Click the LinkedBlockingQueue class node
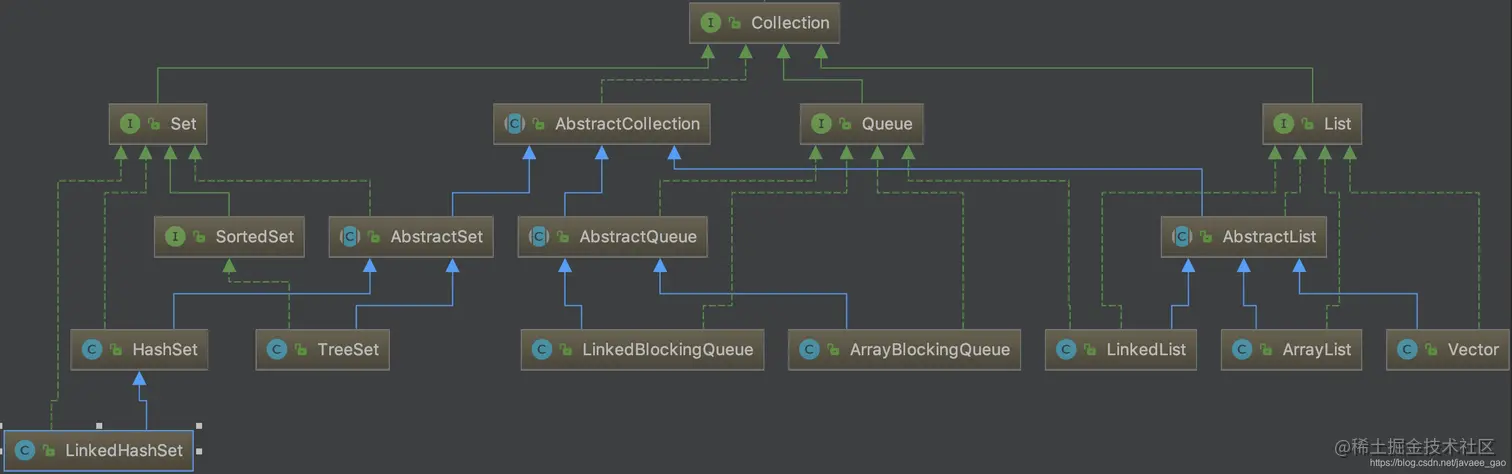This screenshot has height=474, width=1512. pos(642,350)
